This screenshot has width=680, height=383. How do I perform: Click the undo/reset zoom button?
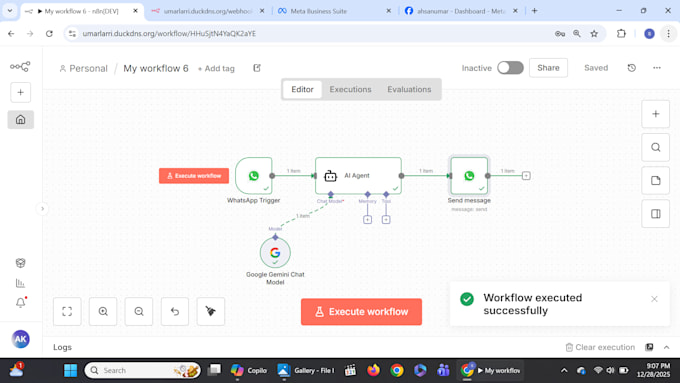click(x=175, y=311)
